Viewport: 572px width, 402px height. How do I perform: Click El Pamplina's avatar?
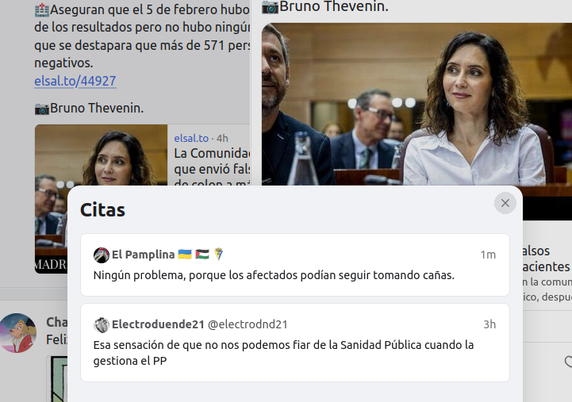tap(101, 255)
